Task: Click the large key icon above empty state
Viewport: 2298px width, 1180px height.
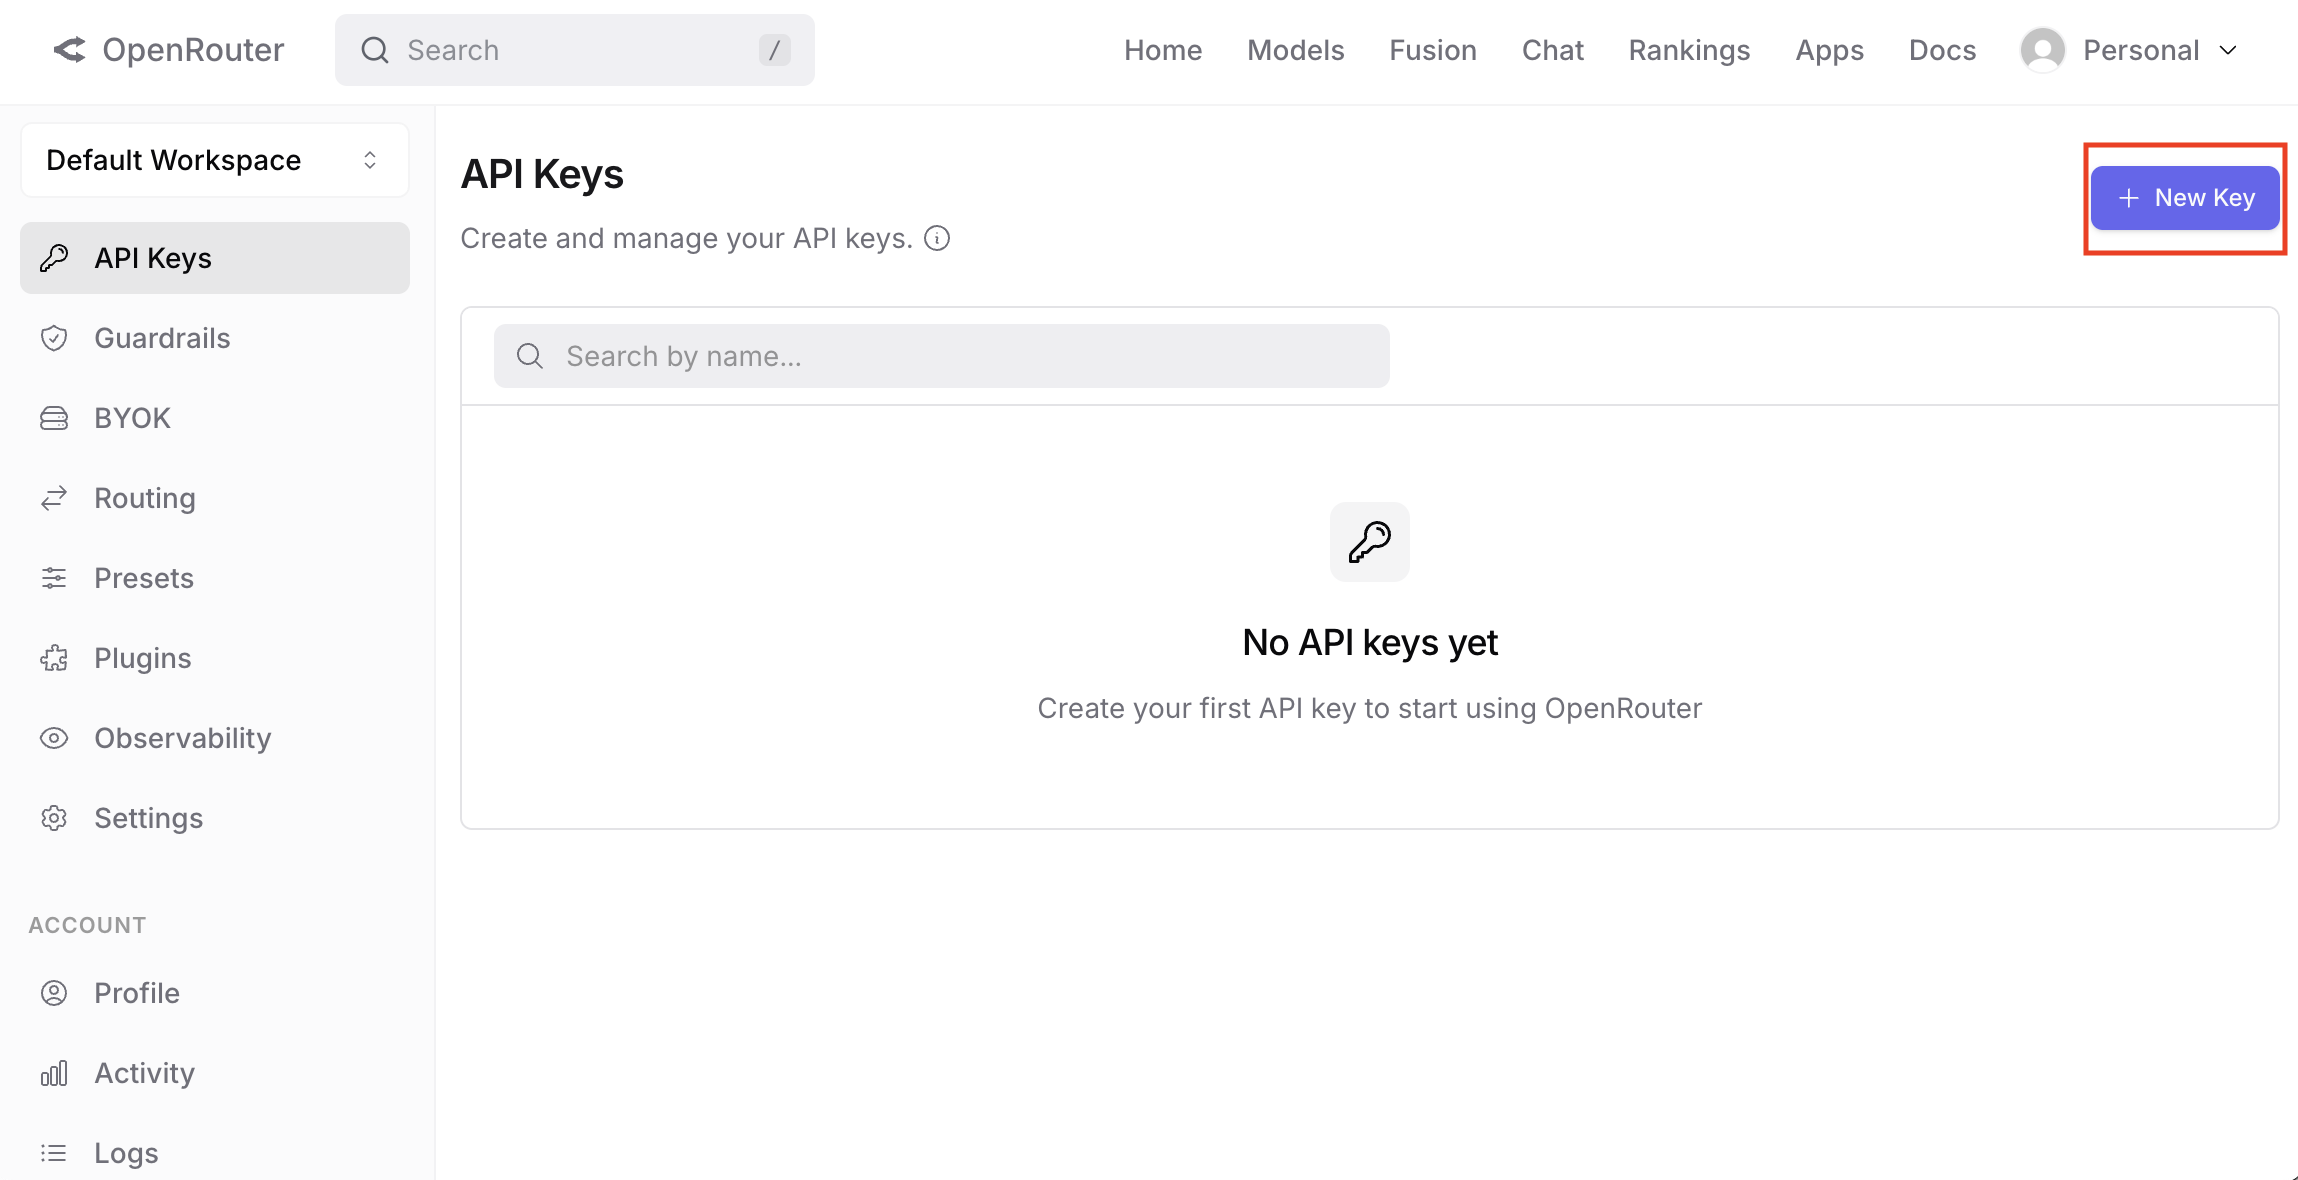Action: click(x=1370, y=542)
